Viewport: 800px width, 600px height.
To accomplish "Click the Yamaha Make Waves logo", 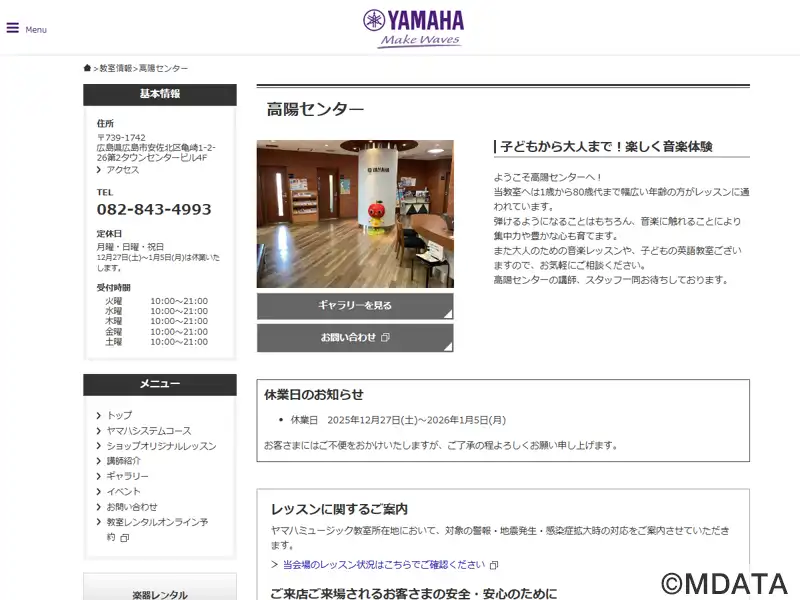I will [413, 27].
